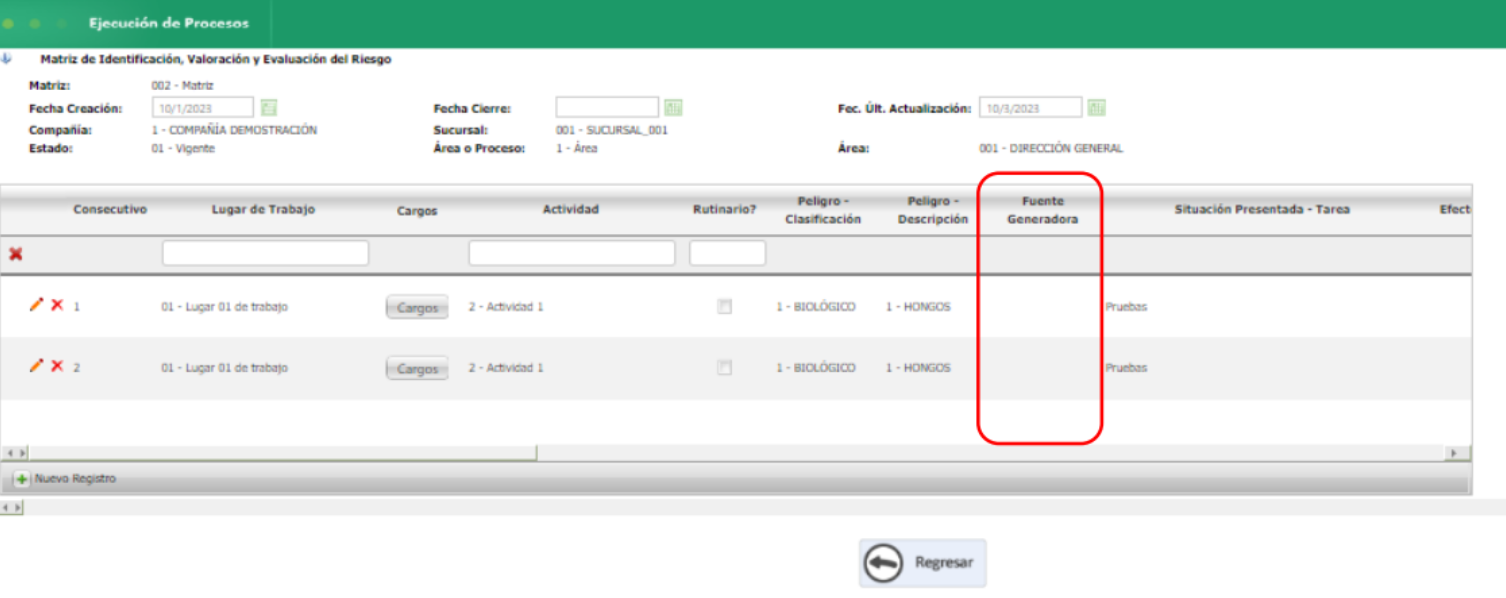
Task: Click 'Pruebas' cell in row 2
Action: (1126, 368)
